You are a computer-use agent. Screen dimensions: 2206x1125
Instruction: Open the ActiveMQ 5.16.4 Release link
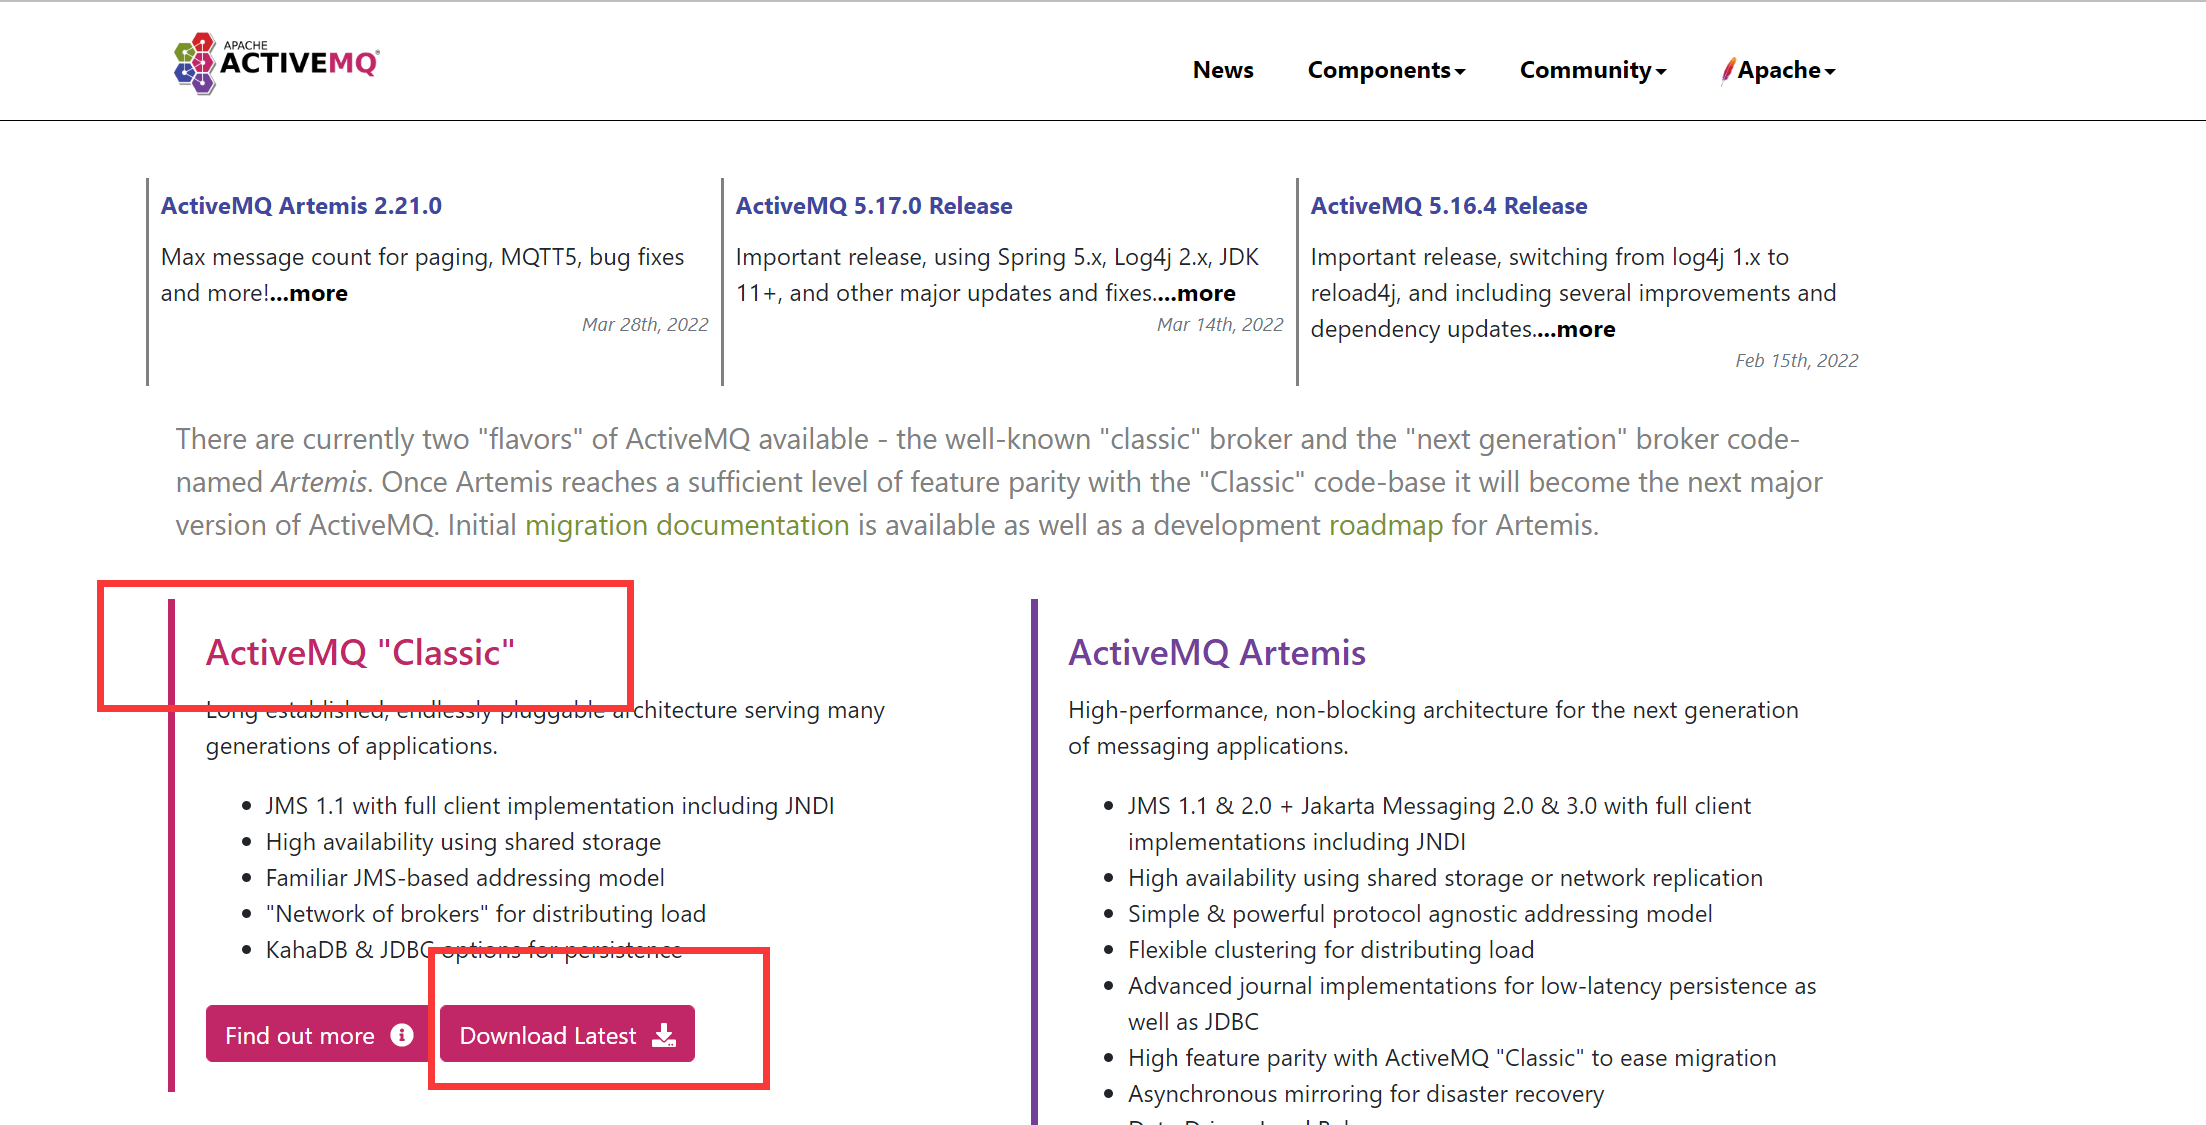point(1449,206)
